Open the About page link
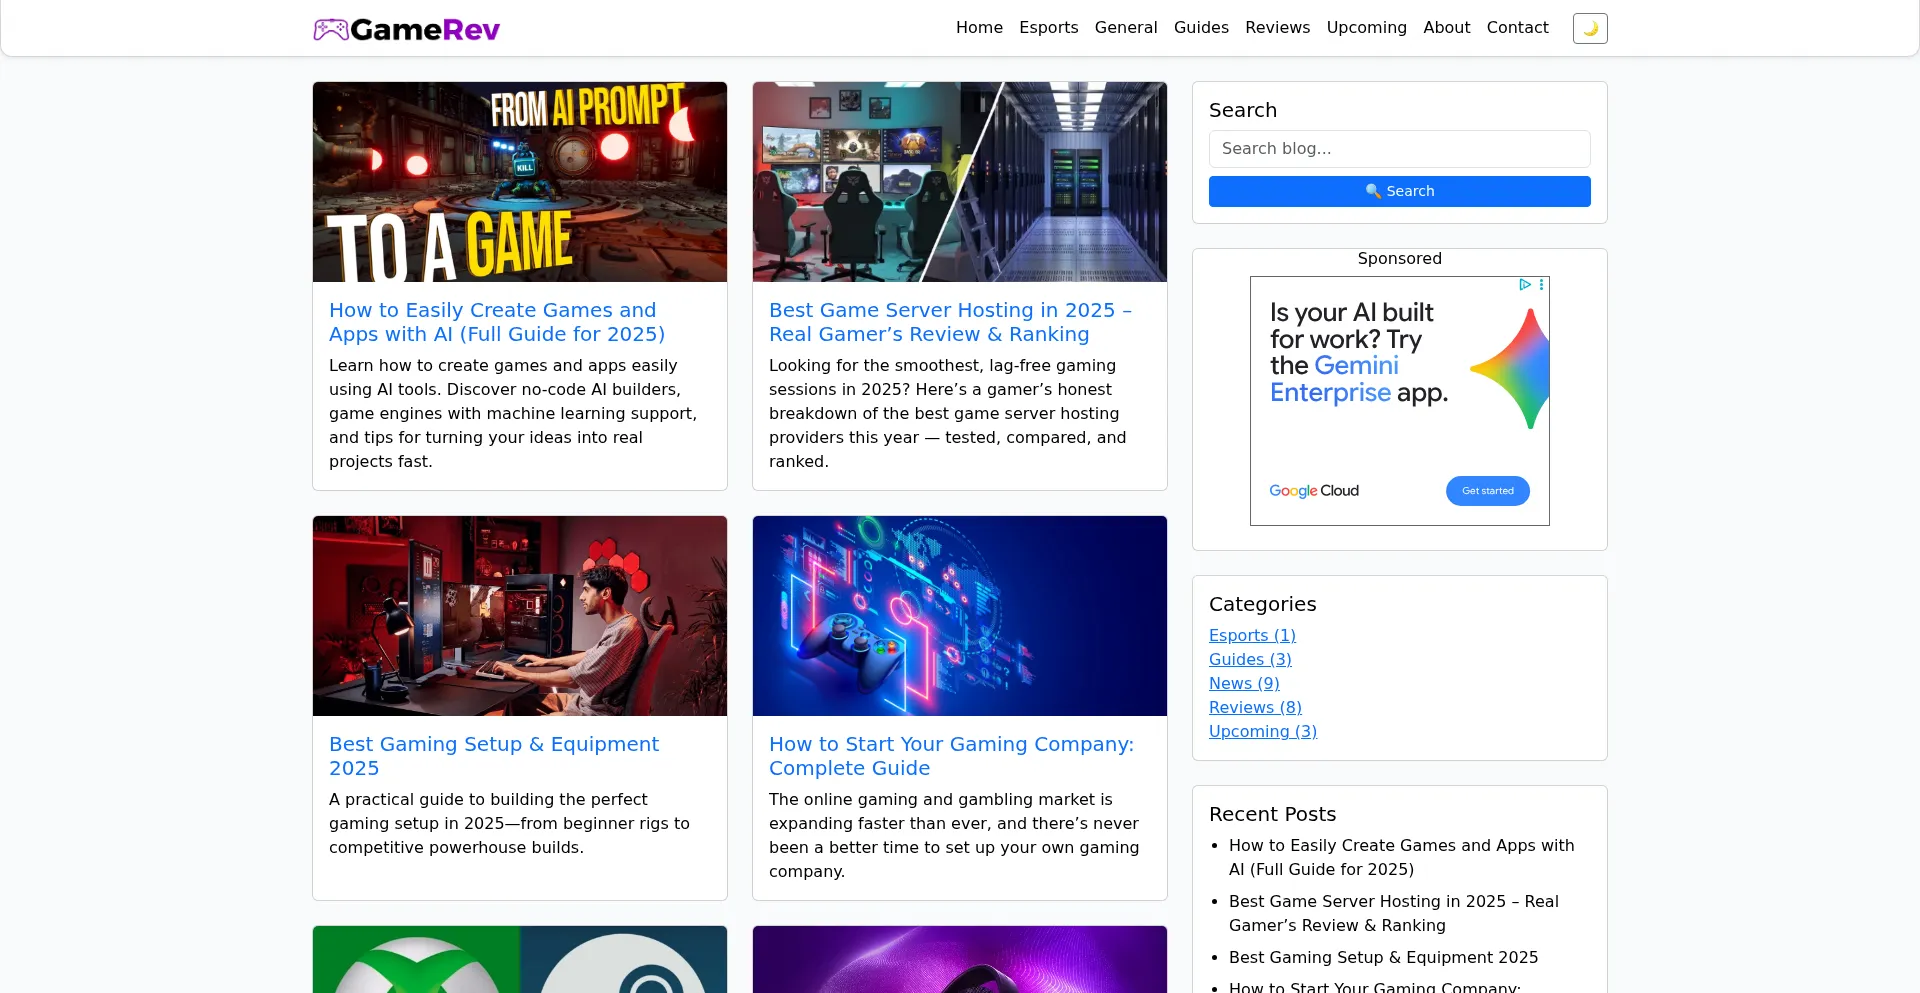The image size is (1920, 993). (x=1446, y=28)
